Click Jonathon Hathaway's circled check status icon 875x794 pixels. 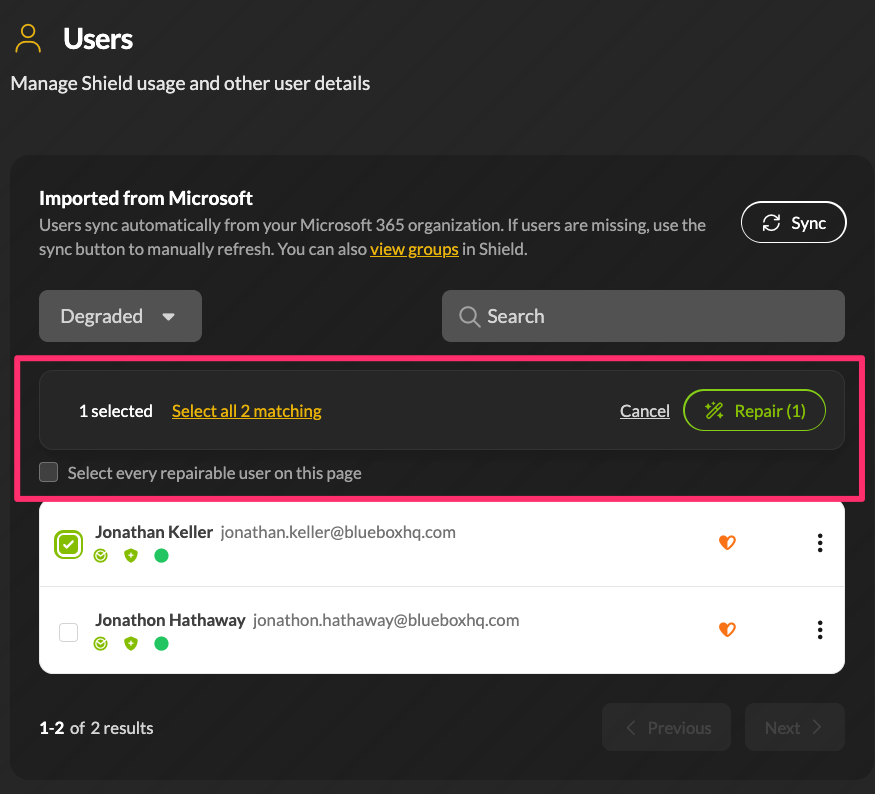pos(100,644)
